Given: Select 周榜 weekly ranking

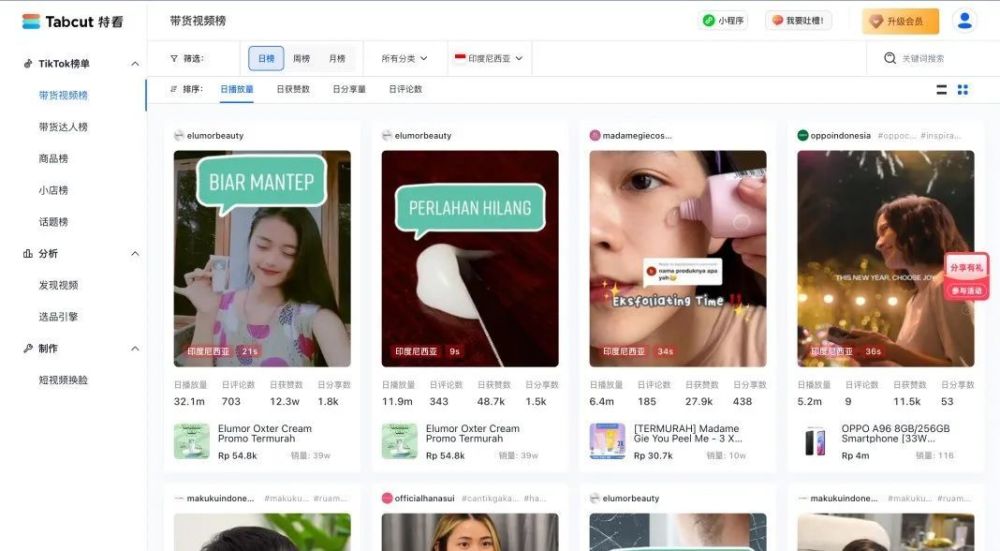Looking at the screenshot, I should (x=301, y=58).
